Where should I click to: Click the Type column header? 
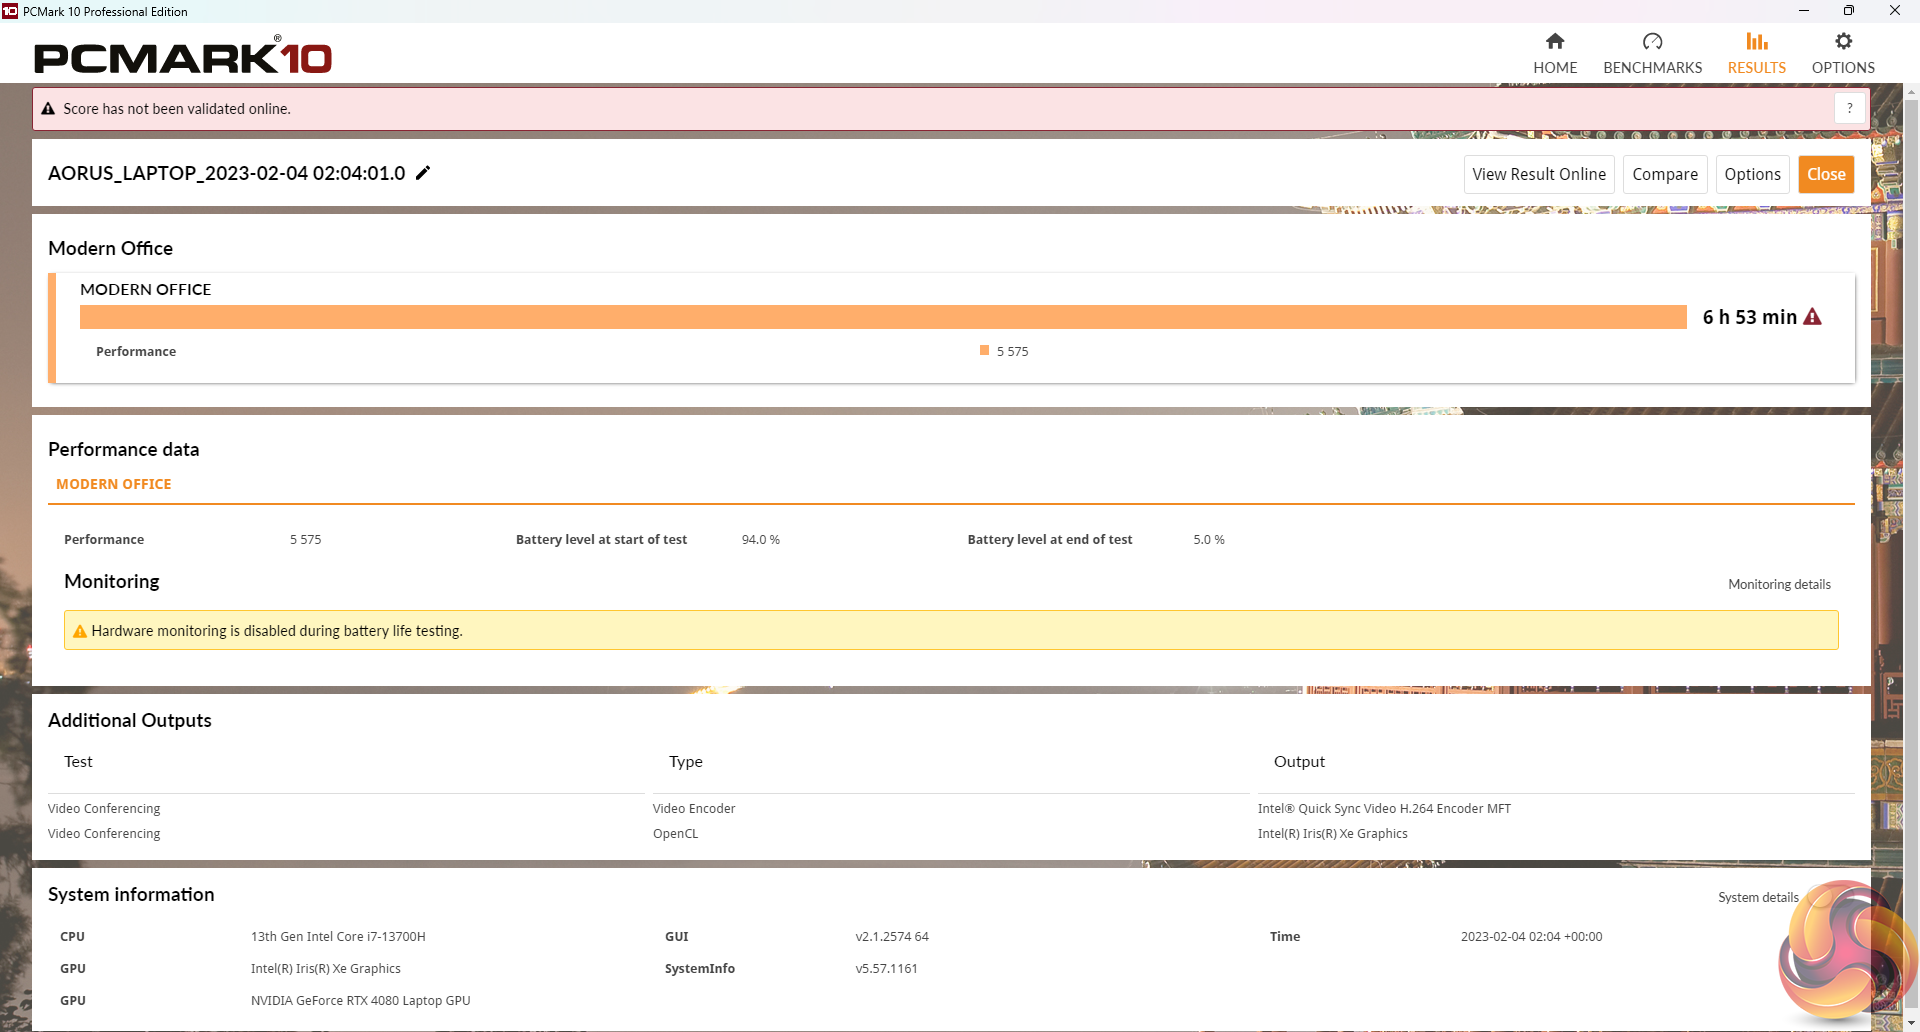pyautogui.click(x=686, y=761)
